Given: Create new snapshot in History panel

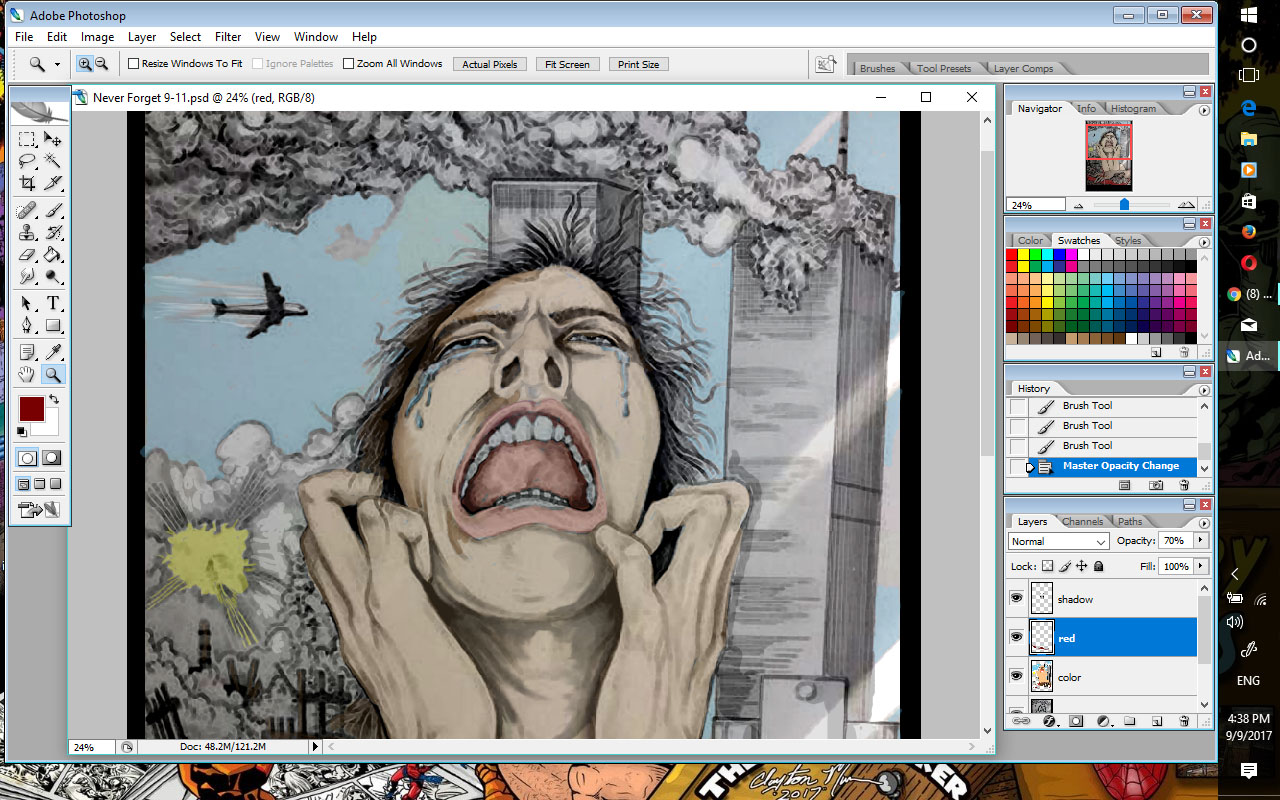Looking at the screenshot, I should pyautogui.click(x=1157, y=485).
